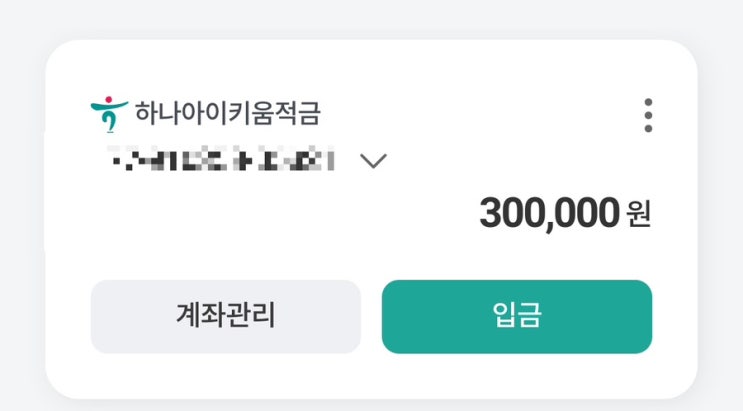Click the green and red Hana emblem
The width and height of the screenshot is (743, 411).
tap(109, 113)
